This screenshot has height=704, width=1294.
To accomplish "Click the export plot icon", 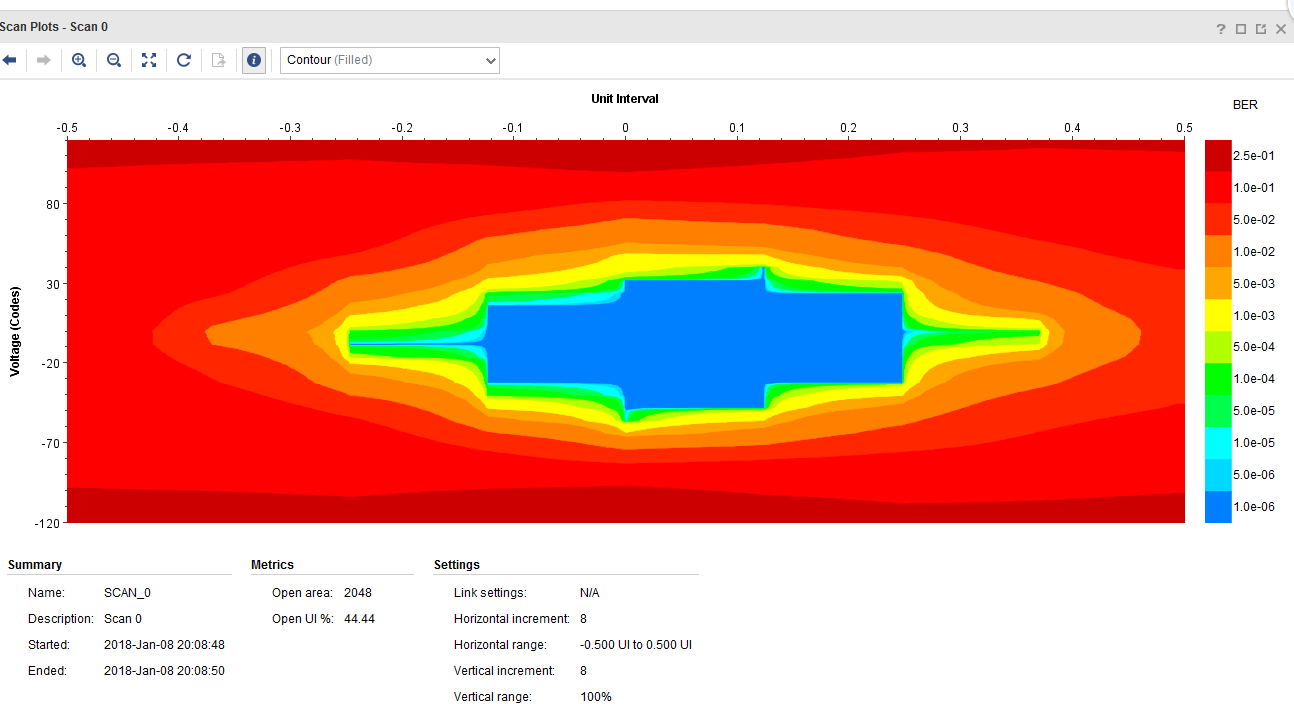I will pyautogui.click(x=219, y=60).
